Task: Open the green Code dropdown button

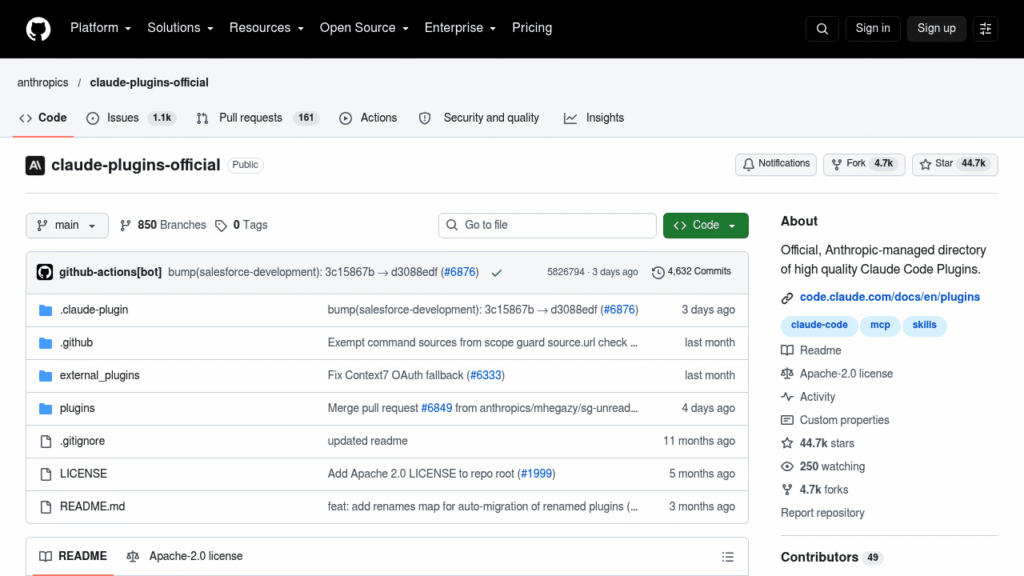Action: (x=705, y=225)
